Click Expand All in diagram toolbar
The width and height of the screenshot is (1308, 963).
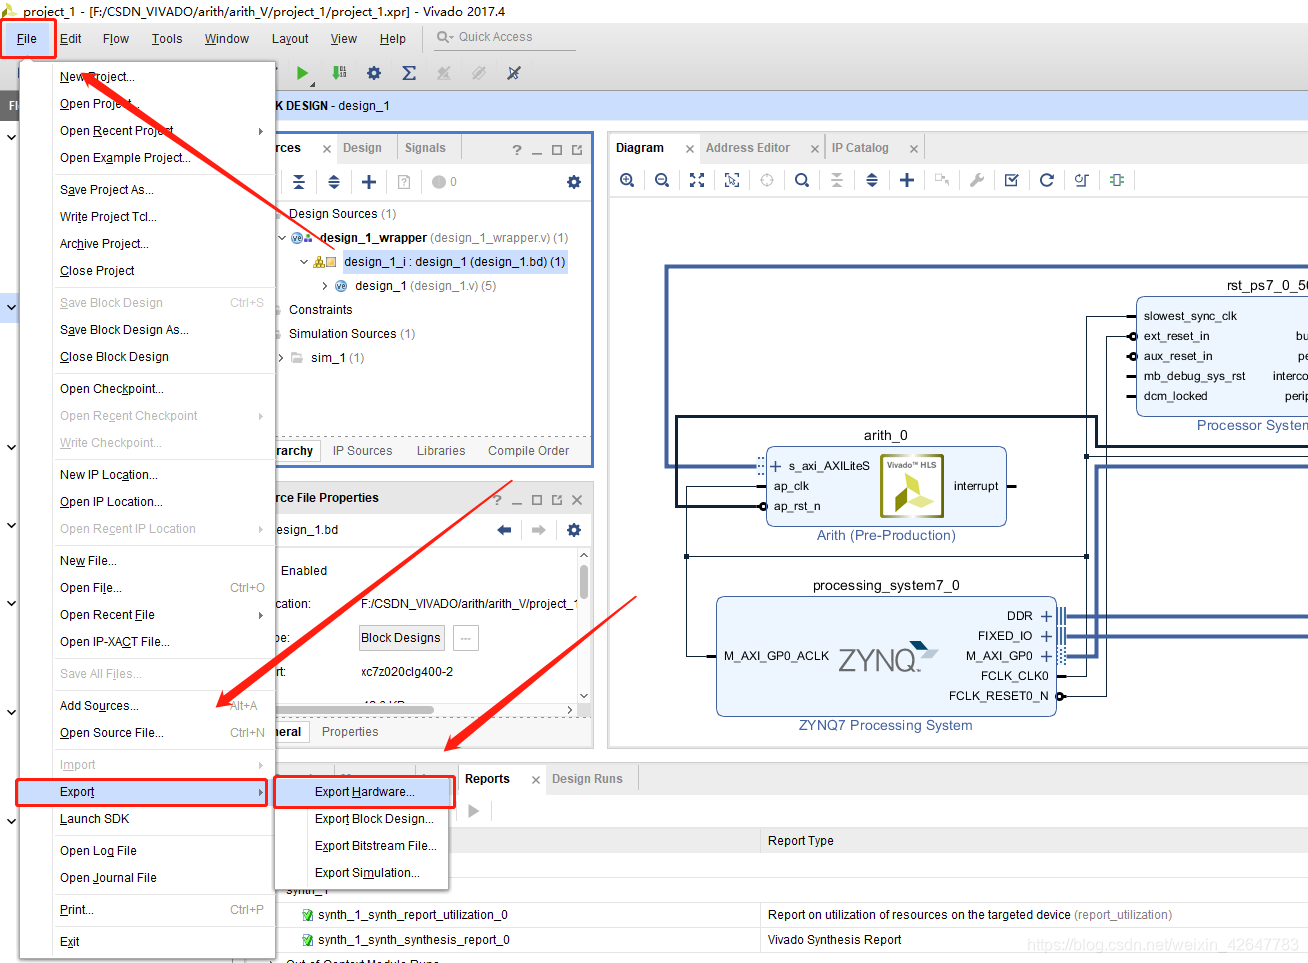pos(872,180)
